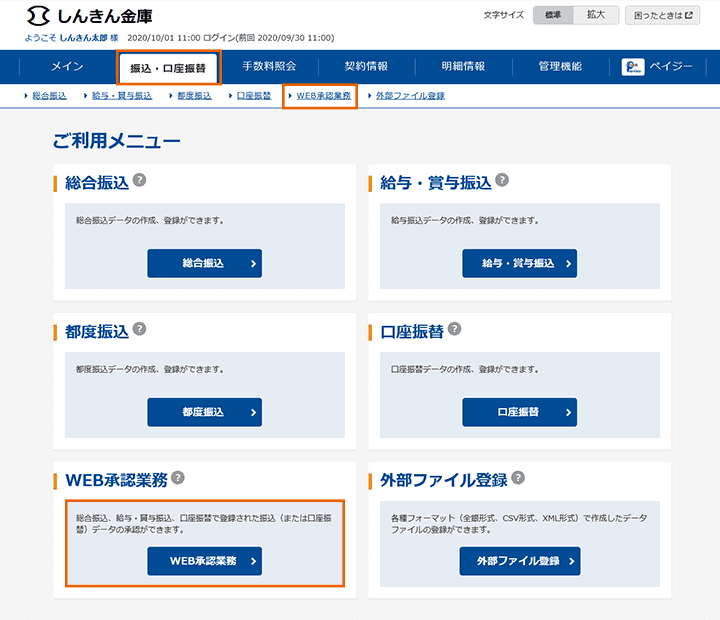Image resolution: width=720 pixels, height=620 pixels.
Task: Open help icon next to 都度振込 heading
Action: point(140,329)
